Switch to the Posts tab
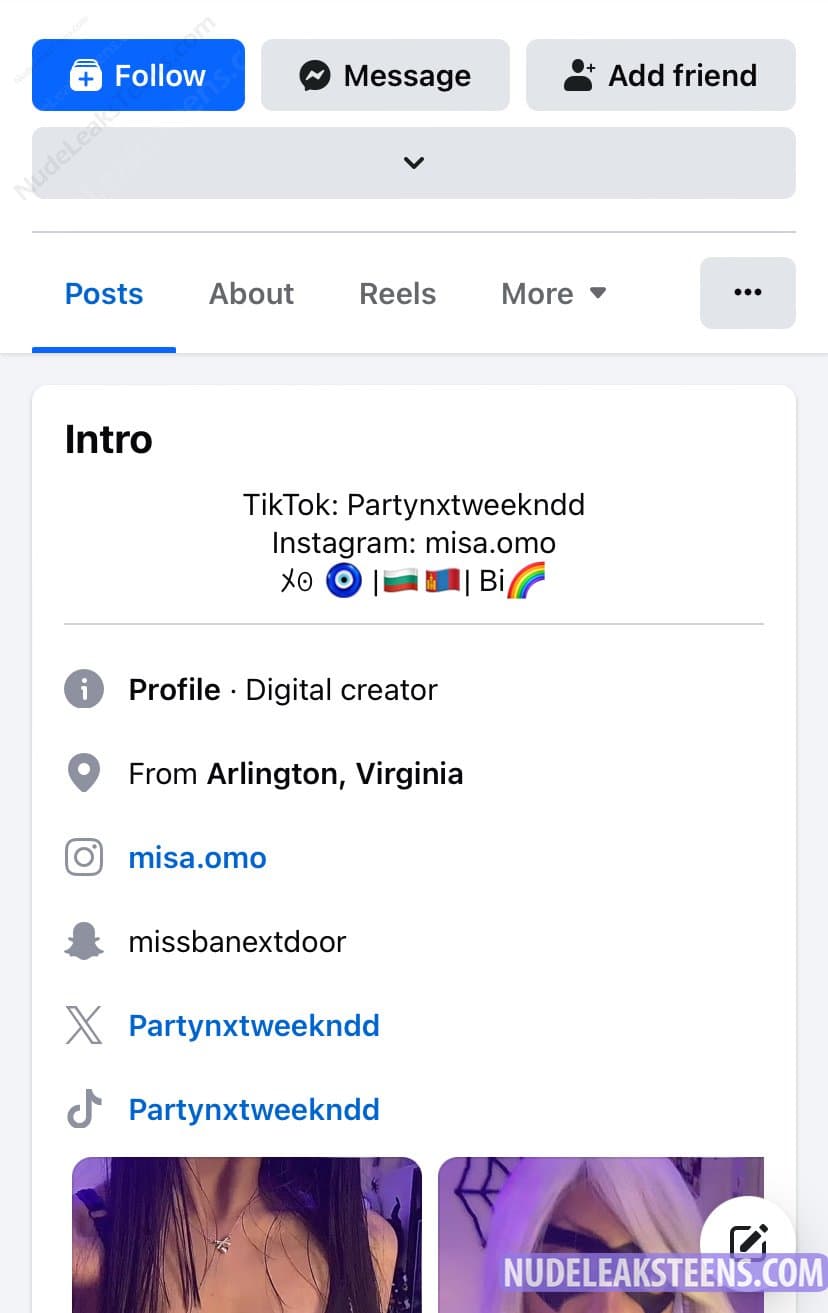 [104, 294]
